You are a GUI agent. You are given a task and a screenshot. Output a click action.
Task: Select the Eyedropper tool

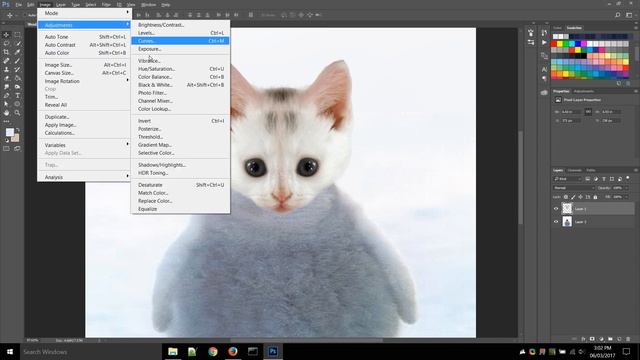coord(17,52)
